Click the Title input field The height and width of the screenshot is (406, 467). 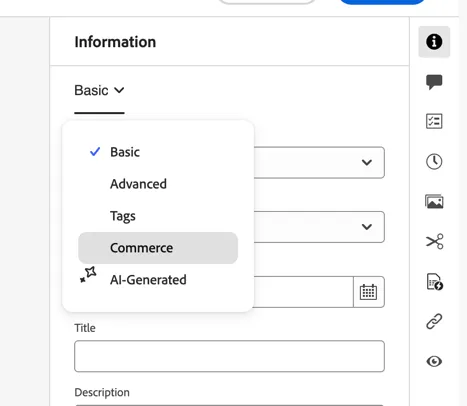(229, 356)
